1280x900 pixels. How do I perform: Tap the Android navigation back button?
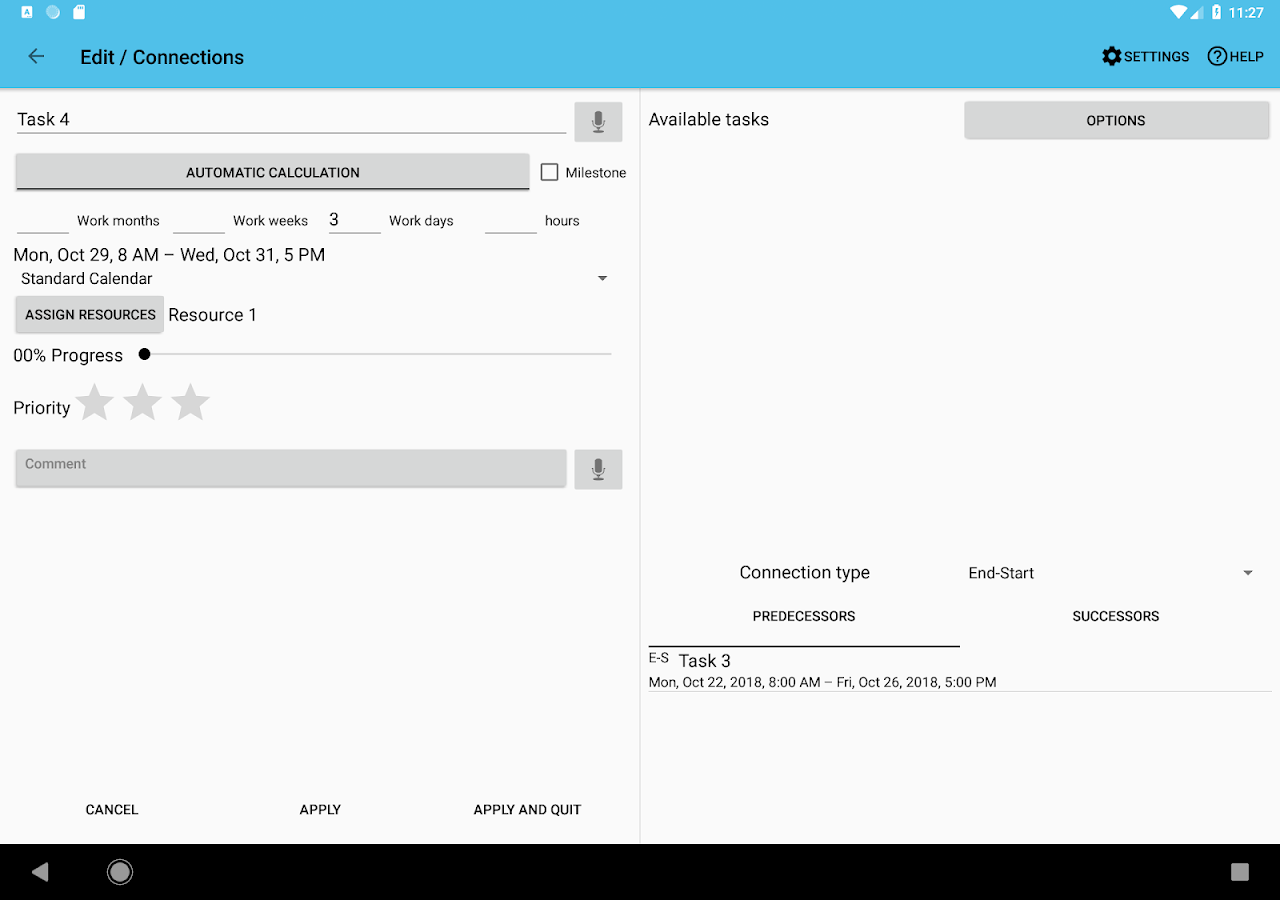[x=40, y=871]
